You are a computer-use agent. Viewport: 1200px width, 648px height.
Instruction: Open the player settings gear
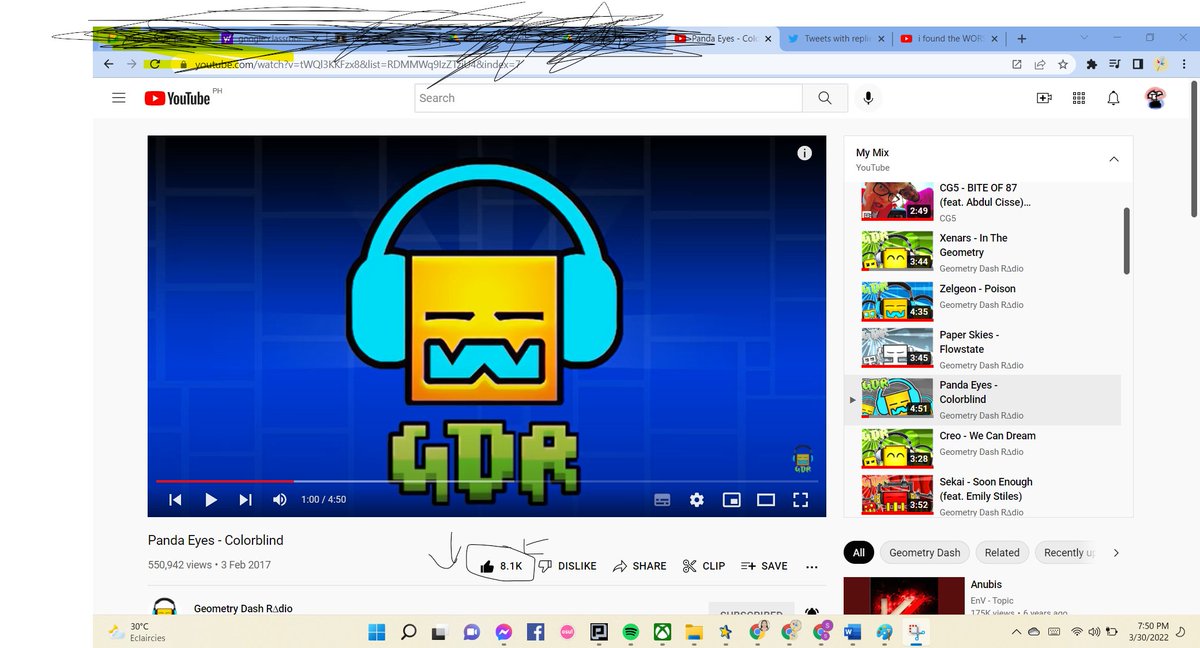pos(697,499)
